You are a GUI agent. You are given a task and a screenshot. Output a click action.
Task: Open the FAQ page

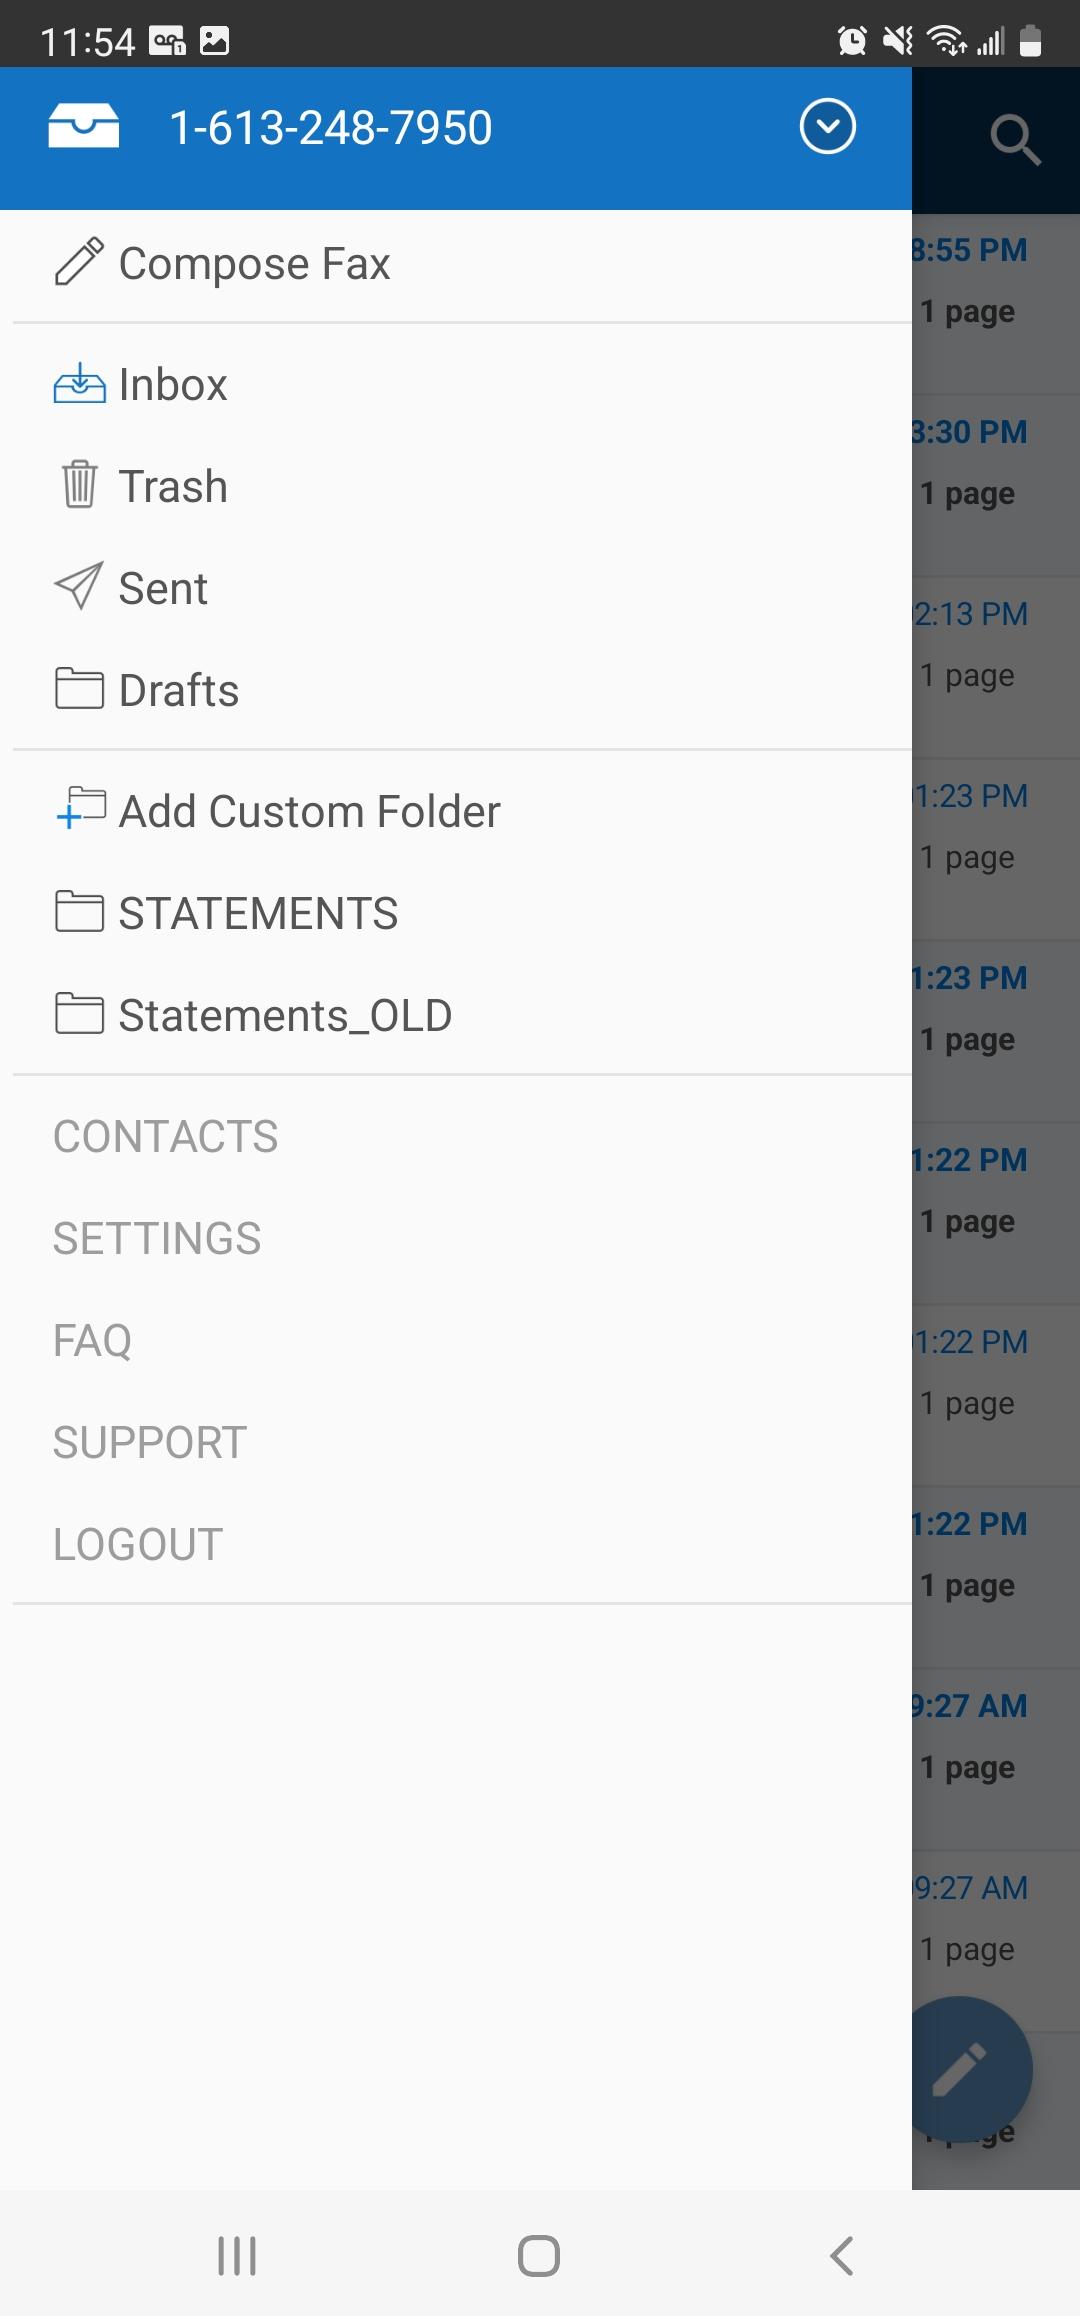click(92, 1340)
